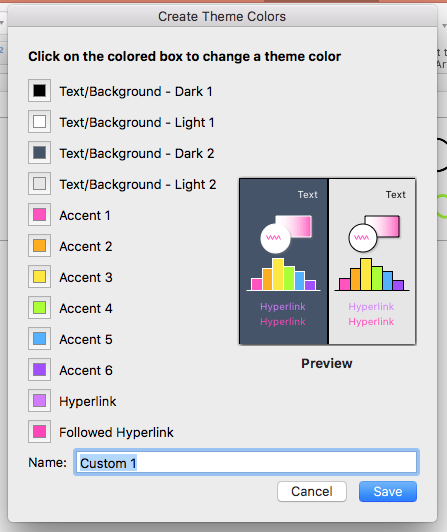Save the custom theme colors

click(x=388, y=491)
